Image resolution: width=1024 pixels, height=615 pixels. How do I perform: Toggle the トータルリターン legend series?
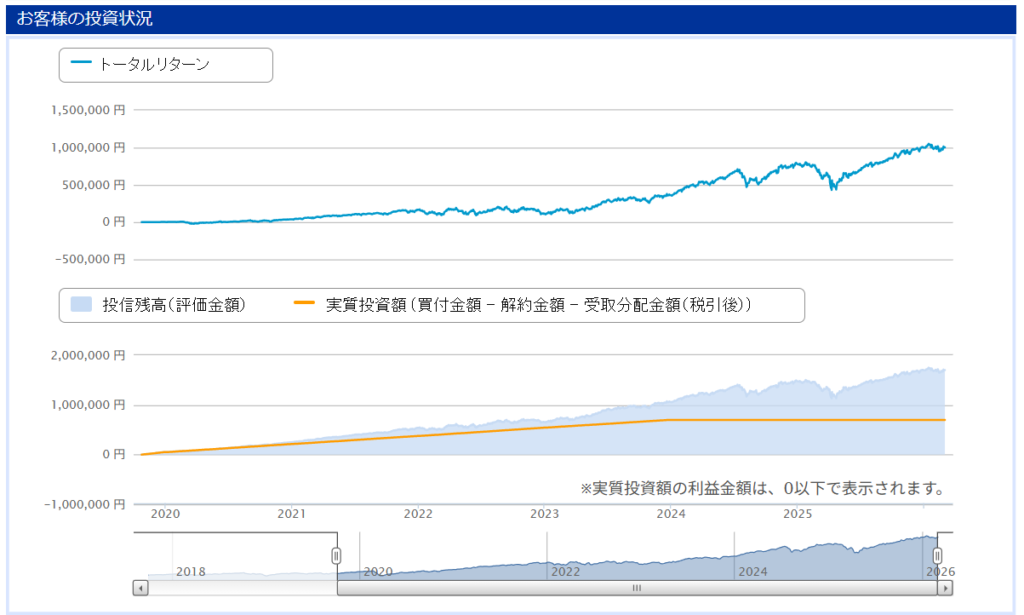(x=154, y=65)
